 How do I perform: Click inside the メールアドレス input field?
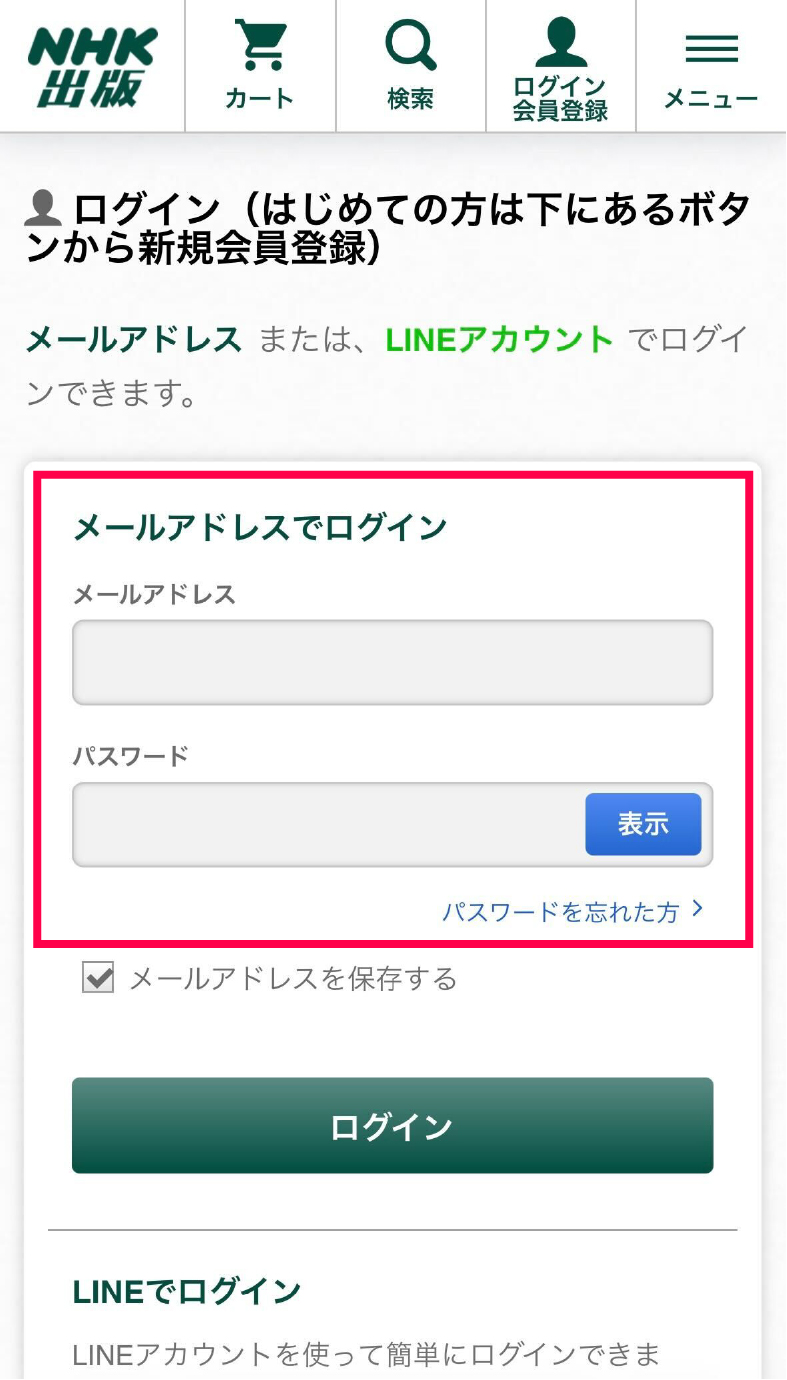pyautogui.click(x=391, y=662)
